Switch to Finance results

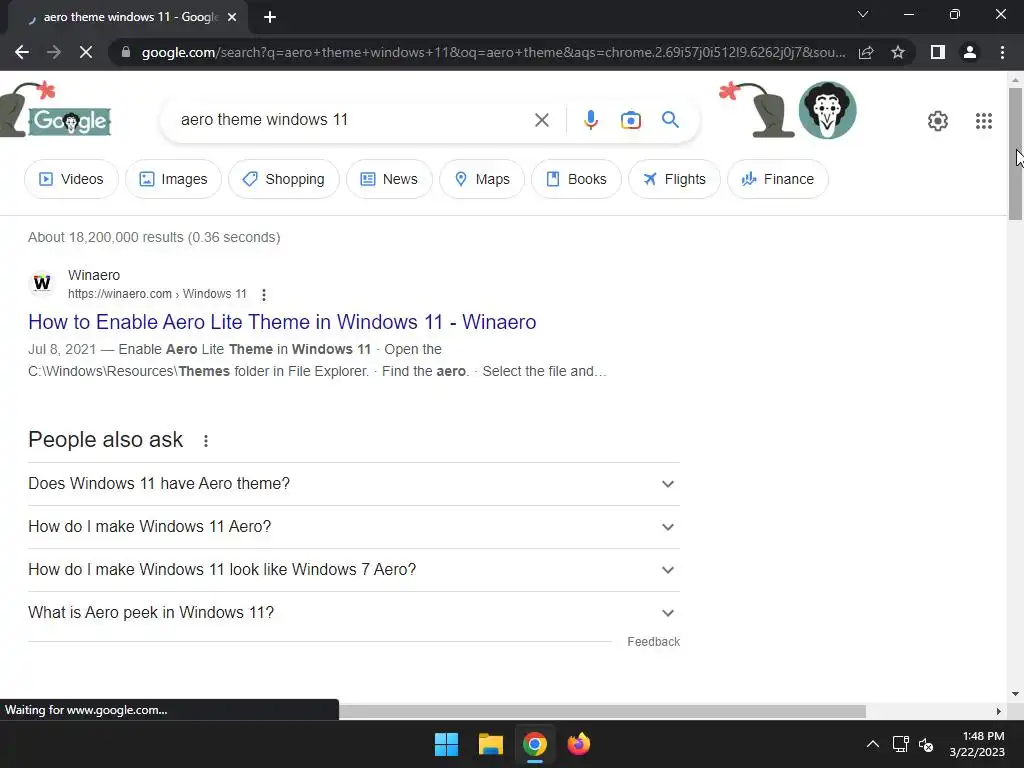(778, 179)
